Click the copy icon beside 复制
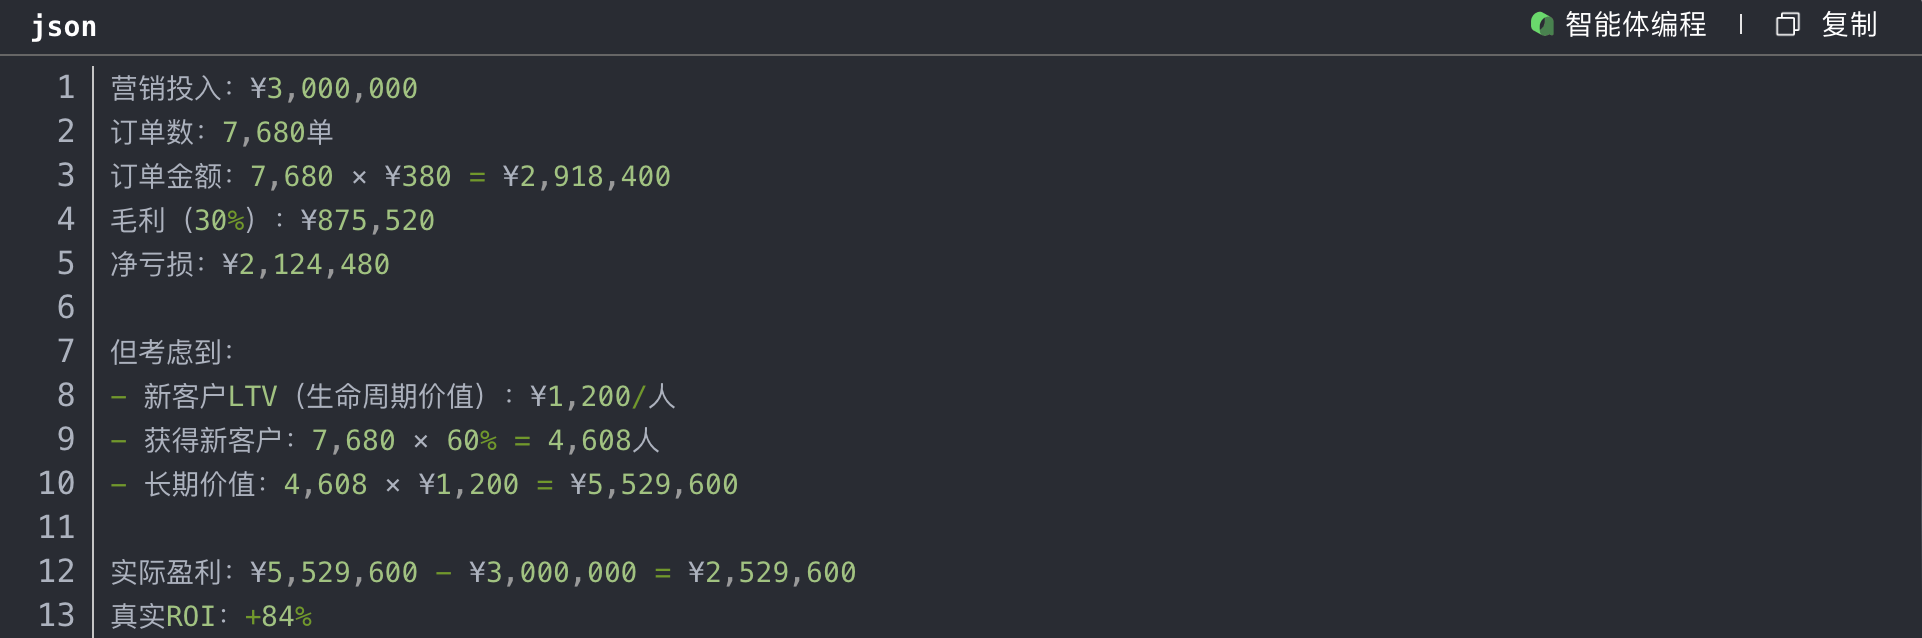1922x638 pixels. click(x=1787, y=24)
